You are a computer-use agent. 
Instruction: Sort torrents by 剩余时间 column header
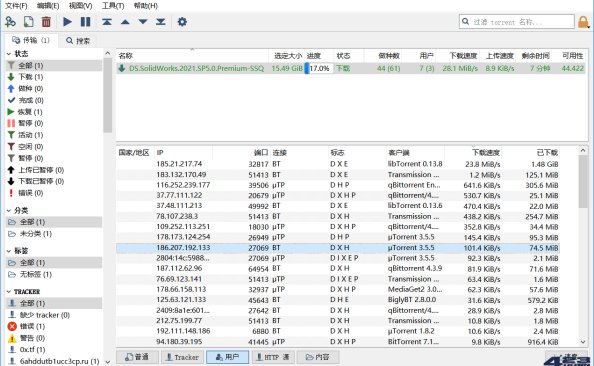tap(535, 56)
